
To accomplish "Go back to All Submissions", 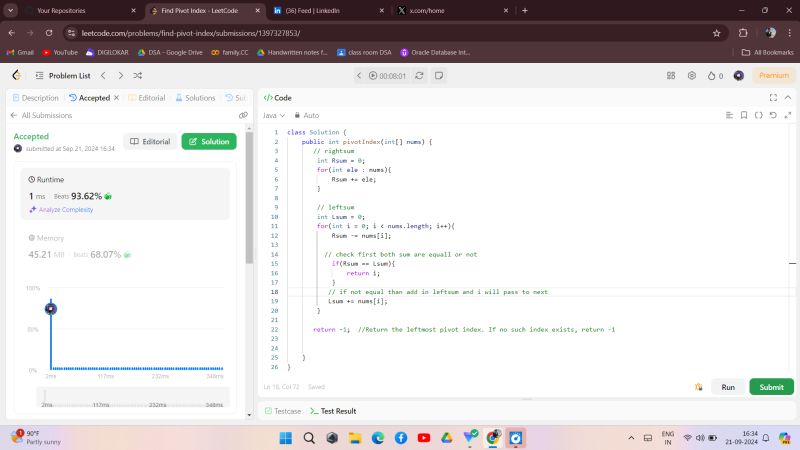I will tap(41, 115).
